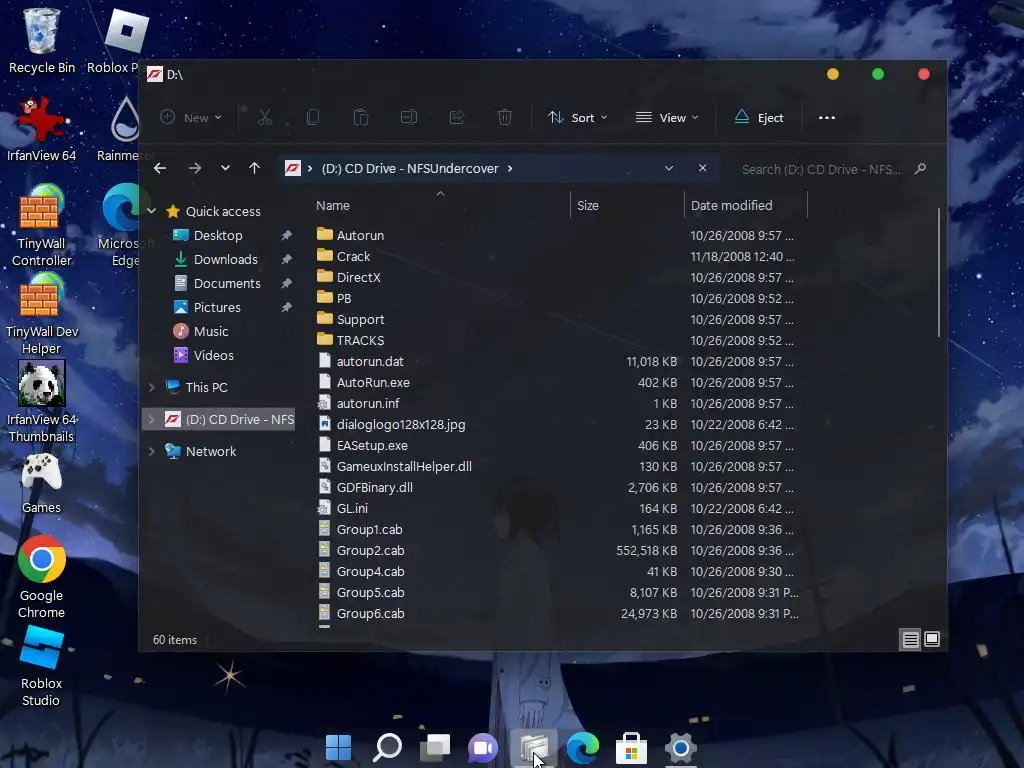Select the Autorun folder

[x=360, y=235]
